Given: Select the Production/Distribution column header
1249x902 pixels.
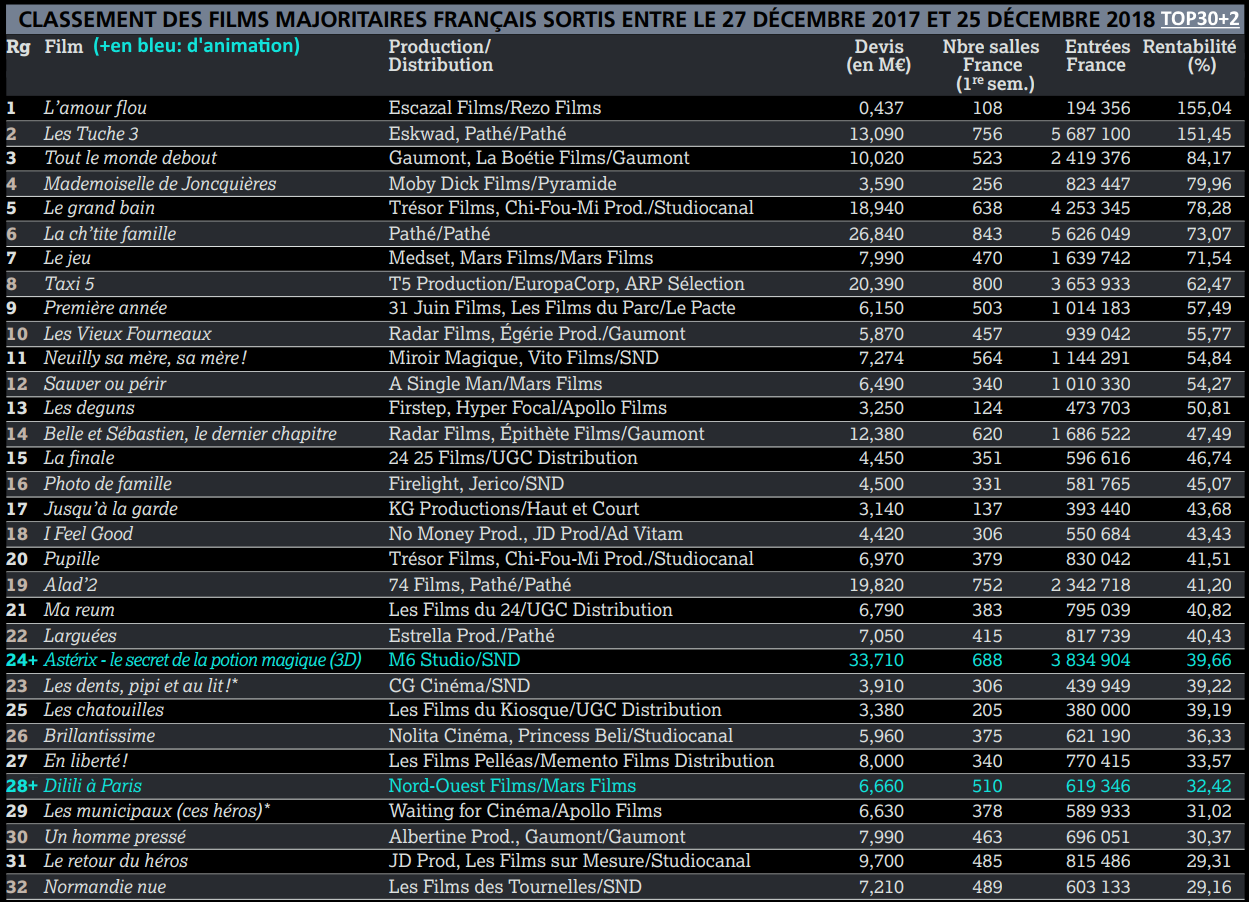Looking at the screenshot, I should coord(440,56).
